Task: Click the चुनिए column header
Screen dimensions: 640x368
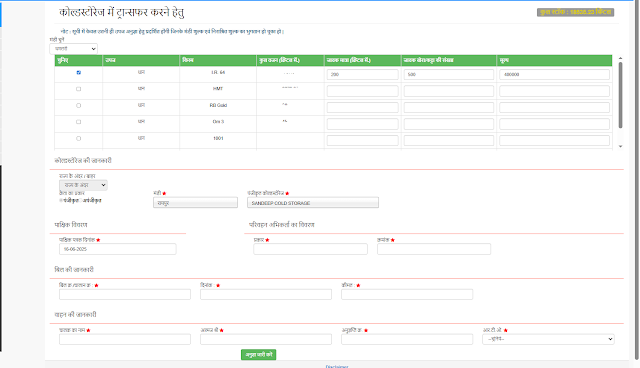Action: click(x=78, y=60)
